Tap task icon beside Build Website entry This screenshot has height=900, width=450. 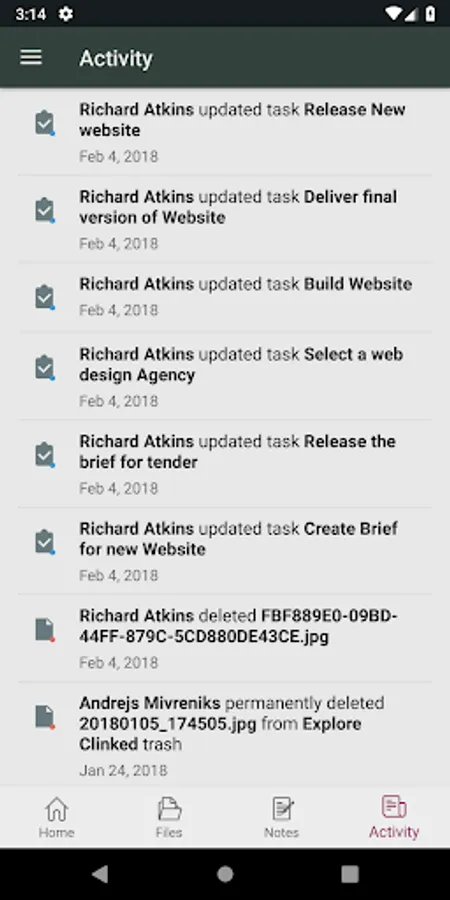point(45,297)
